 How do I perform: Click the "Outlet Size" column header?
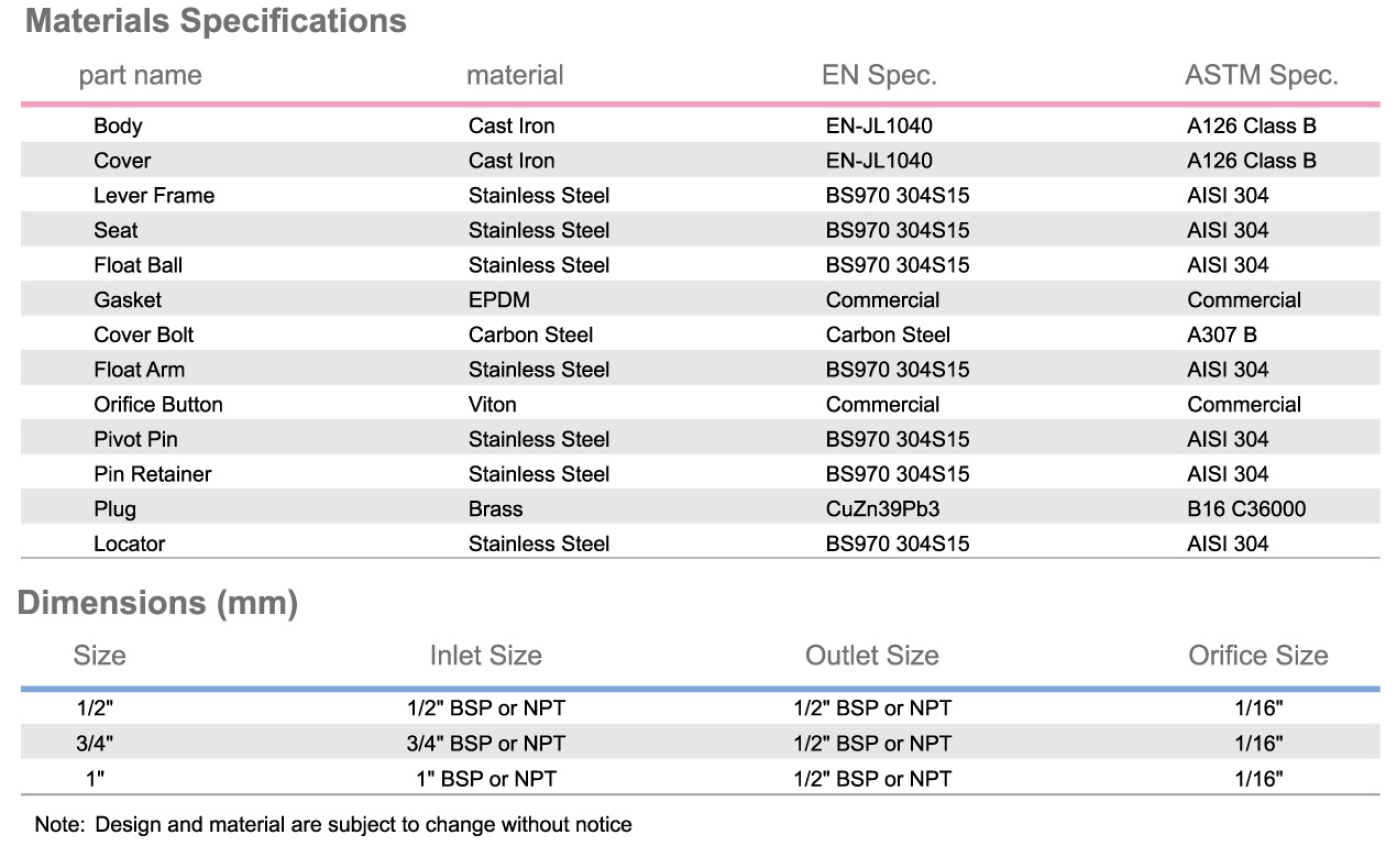click(x=872, y=656)
